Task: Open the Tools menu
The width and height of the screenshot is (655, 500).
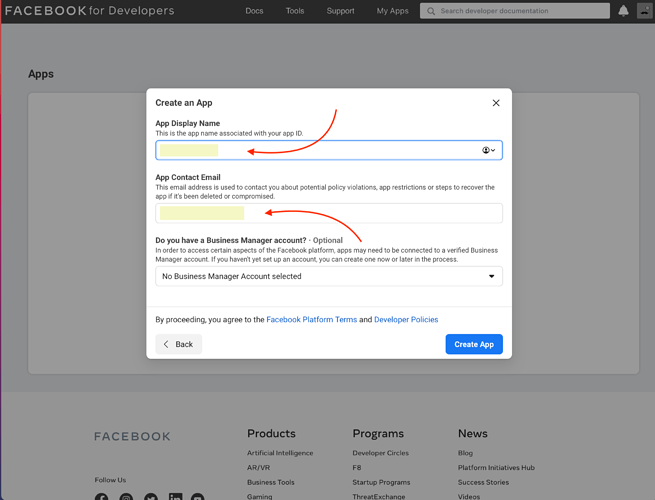Action: point(295,11)
